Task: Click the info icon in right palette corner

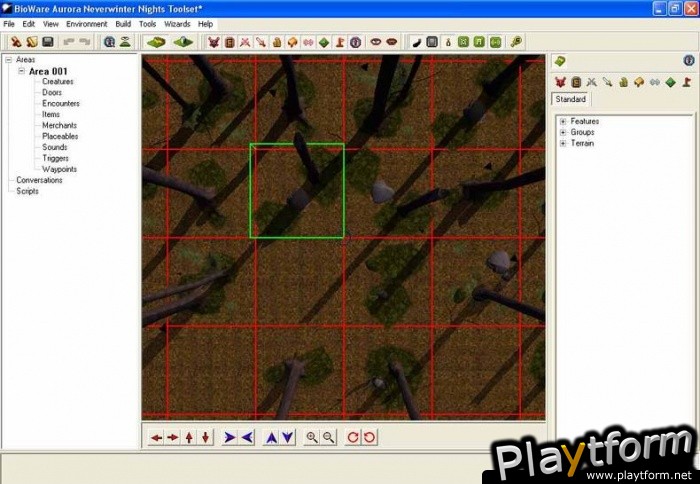Action: click(689, 60)
